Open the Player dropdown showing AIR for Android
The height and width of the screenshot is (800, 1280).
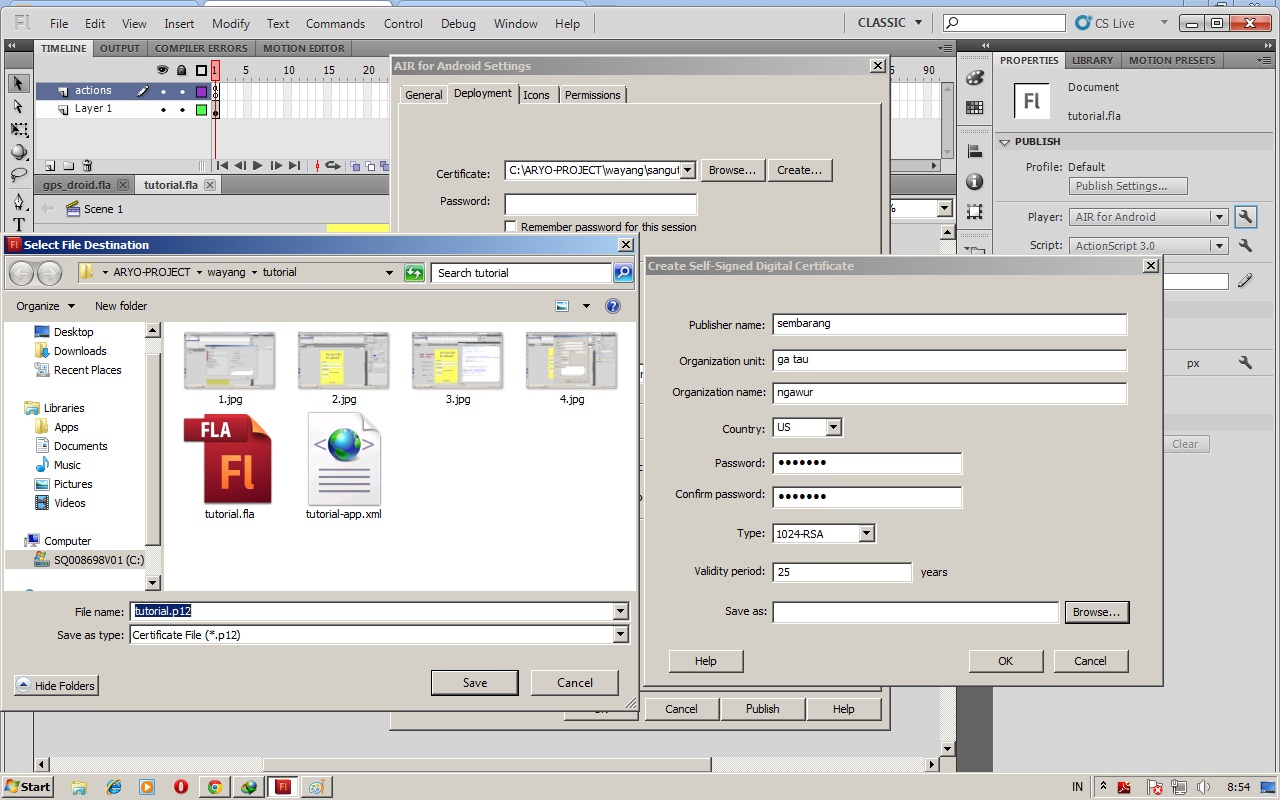click(x=1219, y=216)
